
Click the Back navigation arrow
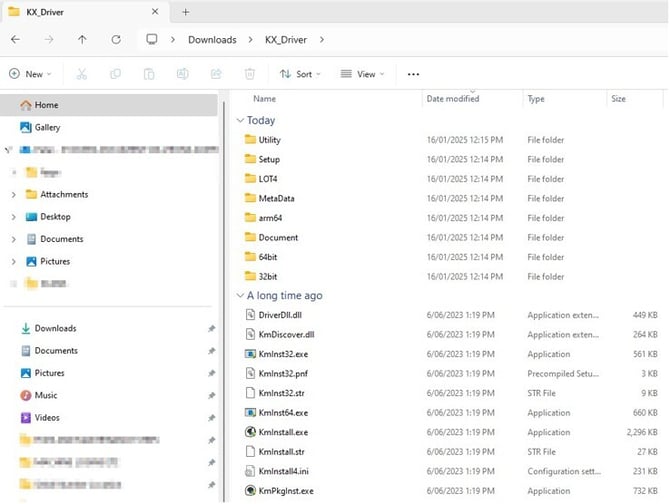pyautogui.click(x=15, y=40)
